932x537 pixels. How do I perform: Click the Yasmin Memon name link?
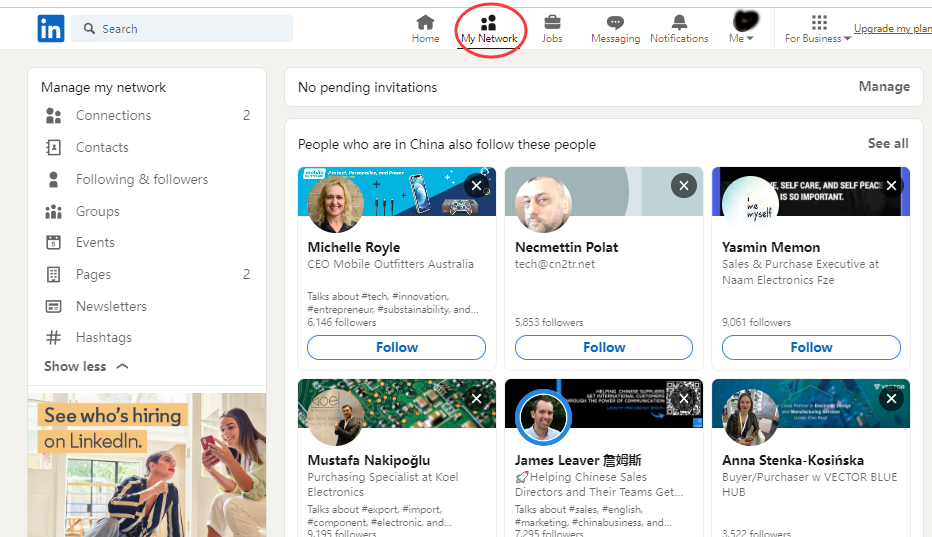tap(771, 247)
